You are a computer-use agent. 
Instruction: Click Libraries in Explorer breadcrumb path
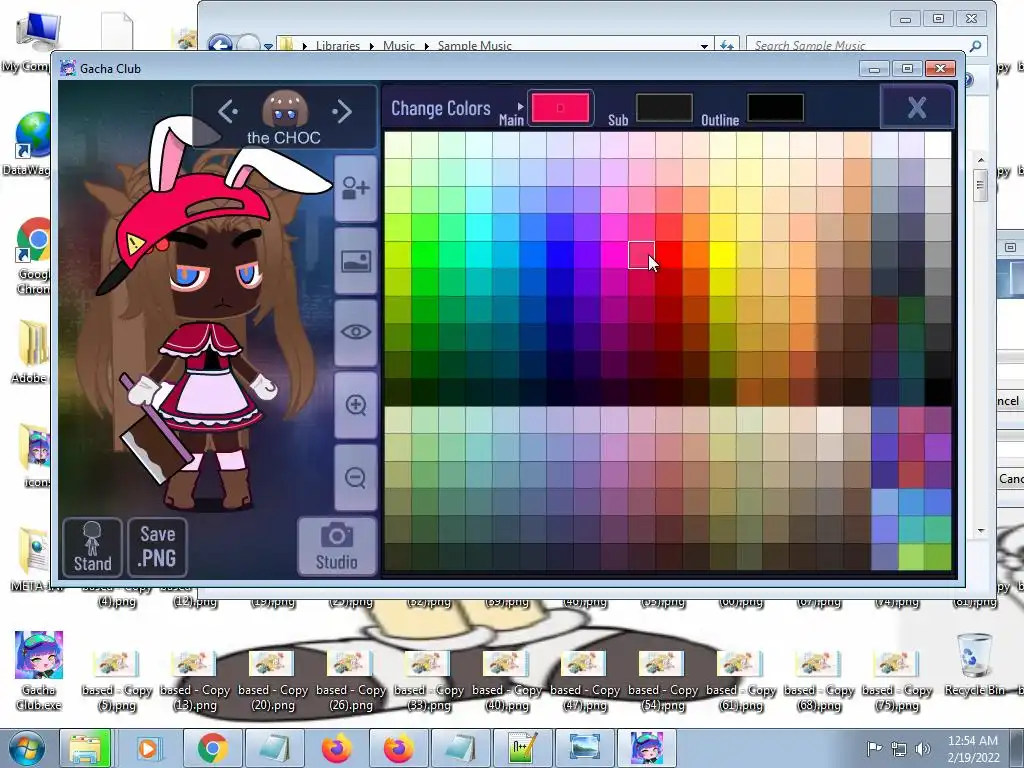[338, 46]
